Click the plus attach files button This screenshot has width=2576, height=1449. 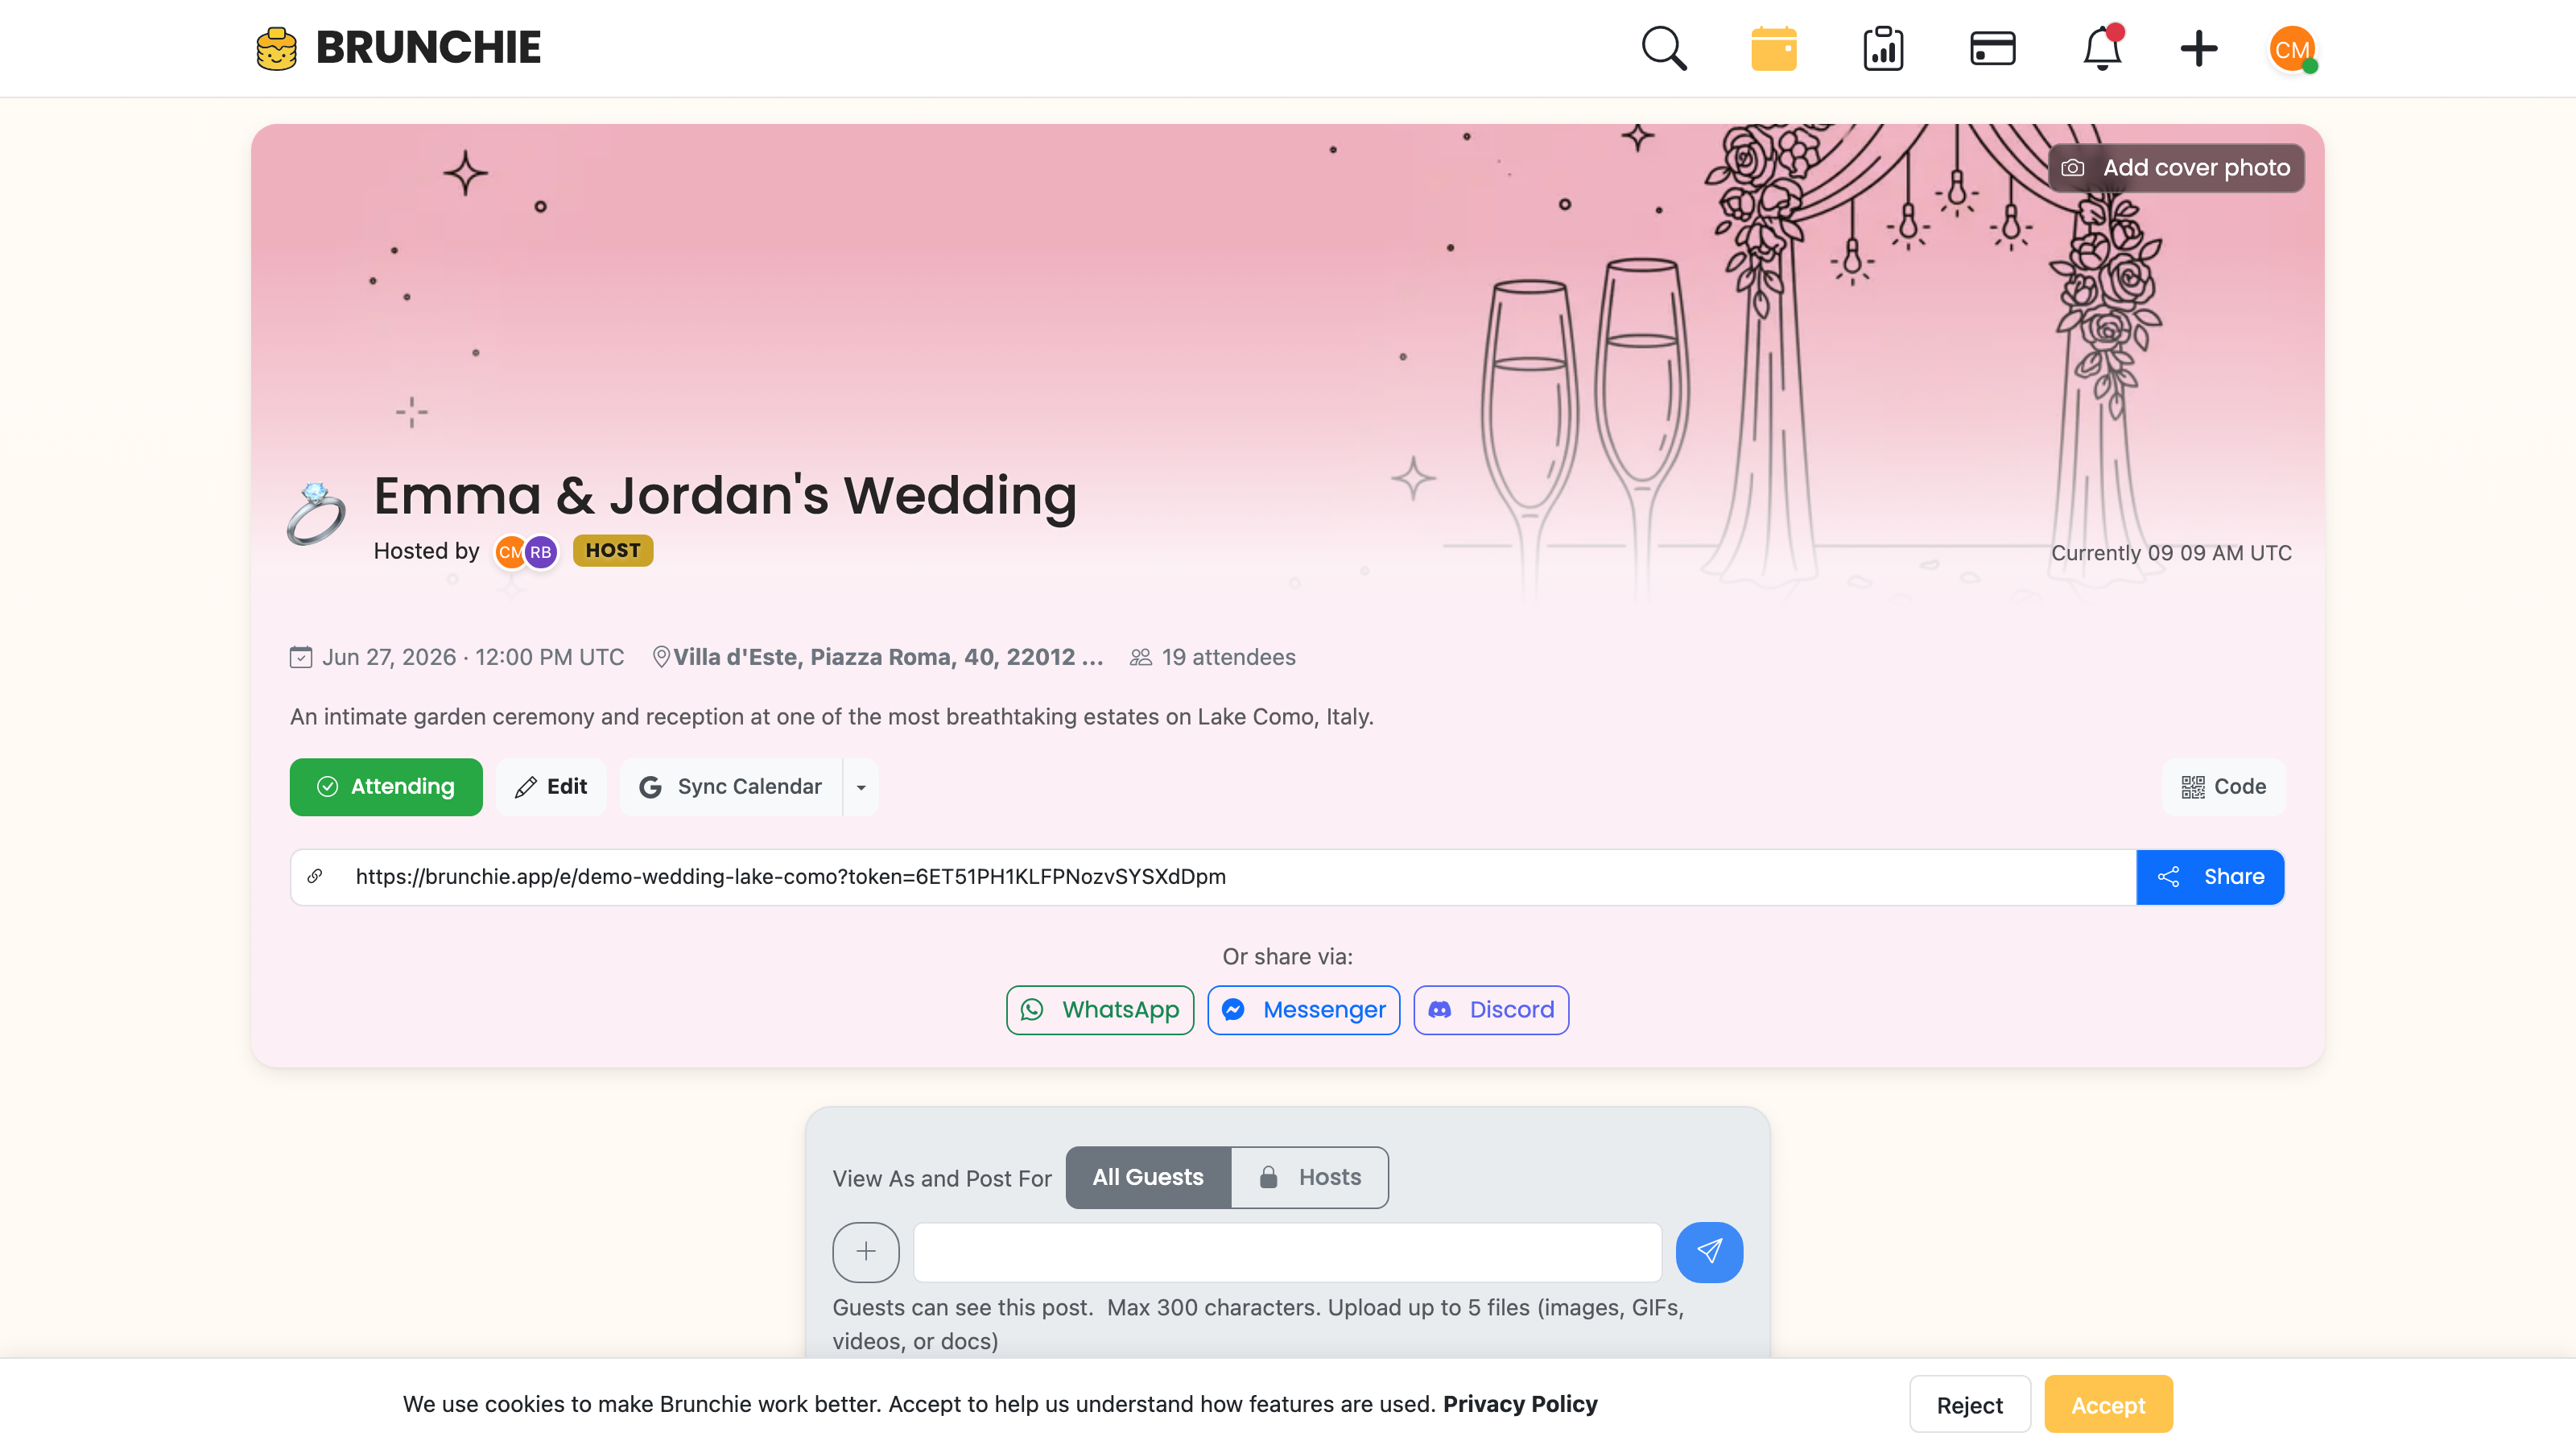[866, 1252]
